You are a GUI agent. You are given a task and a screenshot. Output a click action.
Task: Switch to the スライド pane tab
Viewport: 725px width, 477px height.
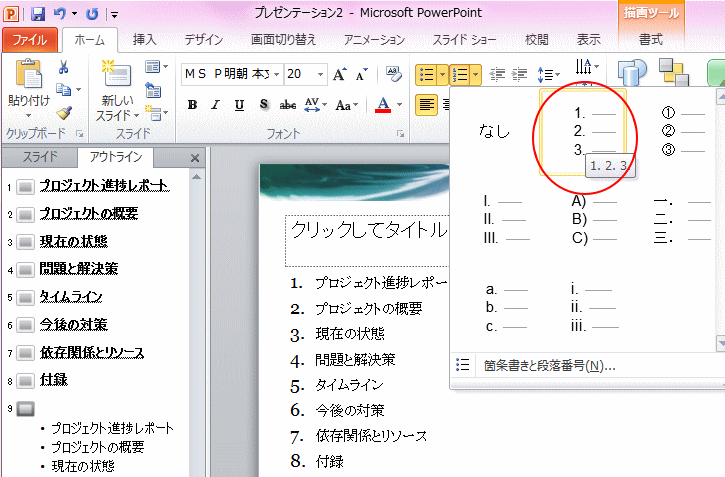pos(40,157)
